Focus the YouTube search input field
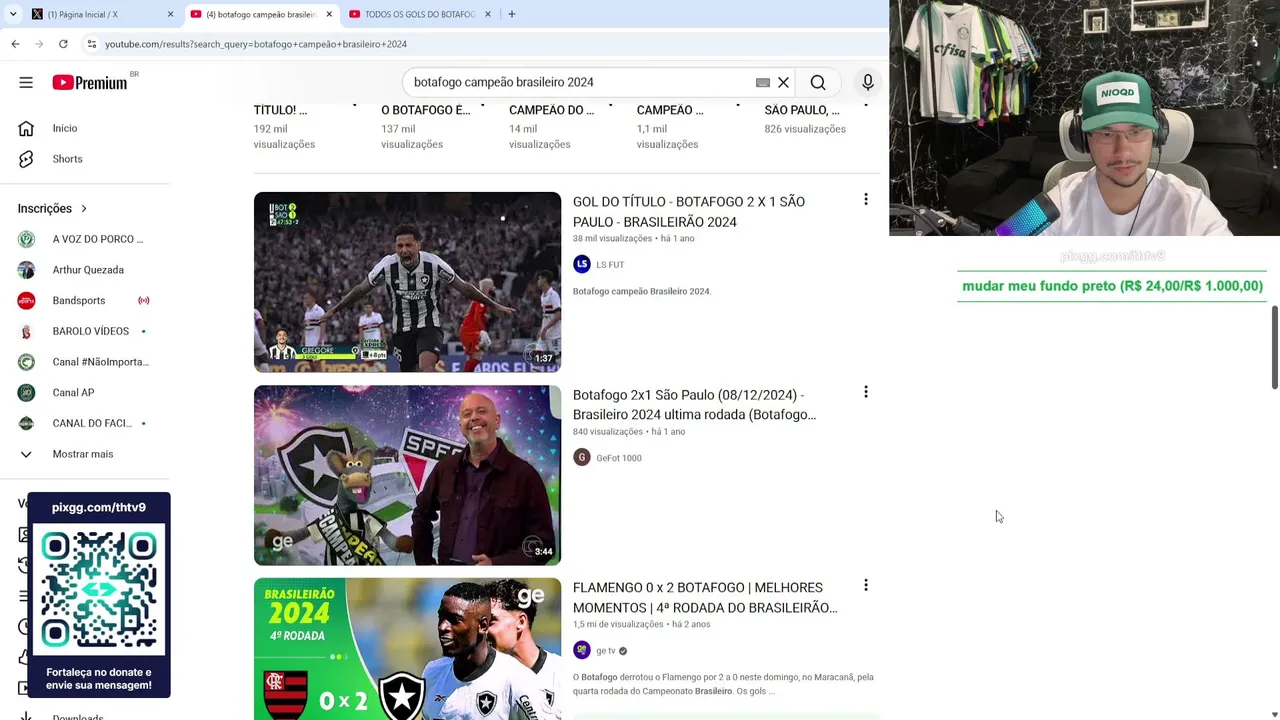This screenshot has width=1280, height=720. pyautogui.click(x=580, y=82)
